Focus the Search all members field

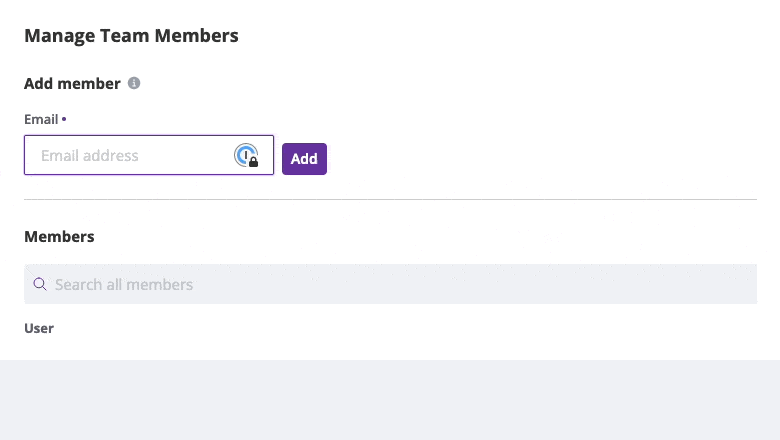[x=390, y=284]
